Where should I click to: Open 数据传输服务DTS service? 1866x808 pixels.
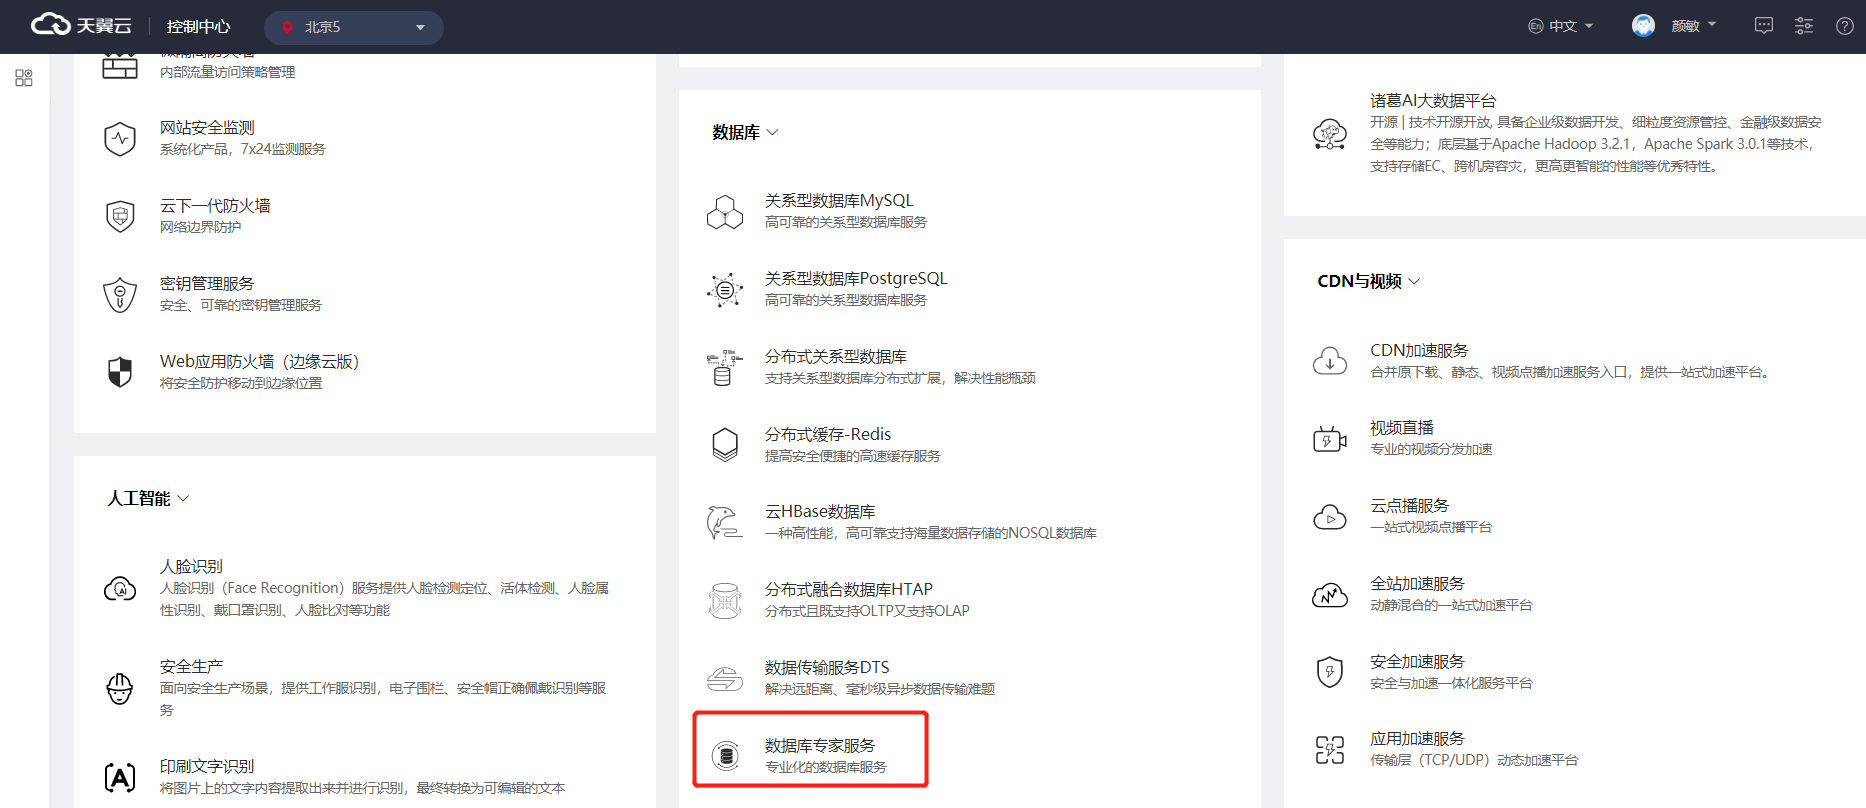pyautogui.click(x=827, y=668)
